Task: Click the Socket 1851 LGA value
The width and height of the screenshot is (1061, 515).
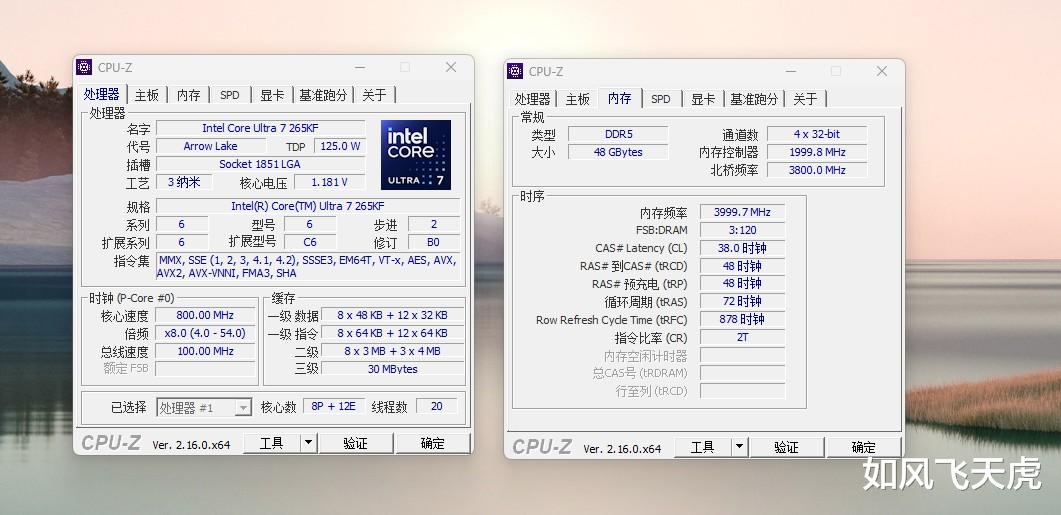Action: click(x=261, y=164)
